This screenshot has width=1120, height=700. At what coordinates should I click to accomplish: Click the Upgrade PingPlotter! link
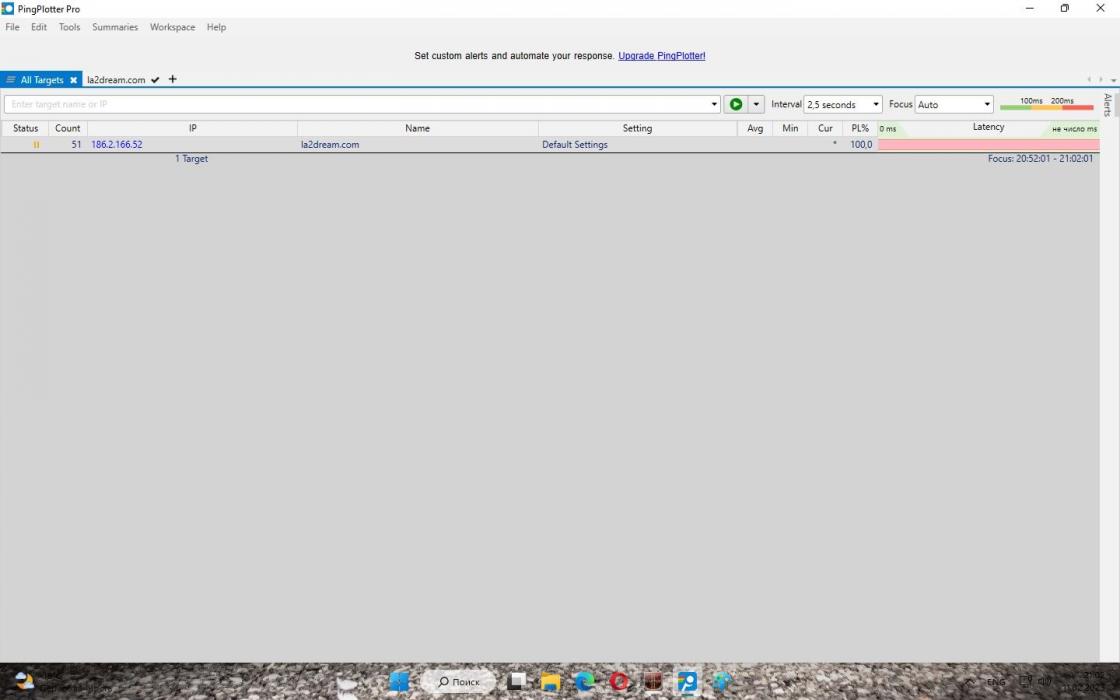pyautogui.click(x=661, y=56)
